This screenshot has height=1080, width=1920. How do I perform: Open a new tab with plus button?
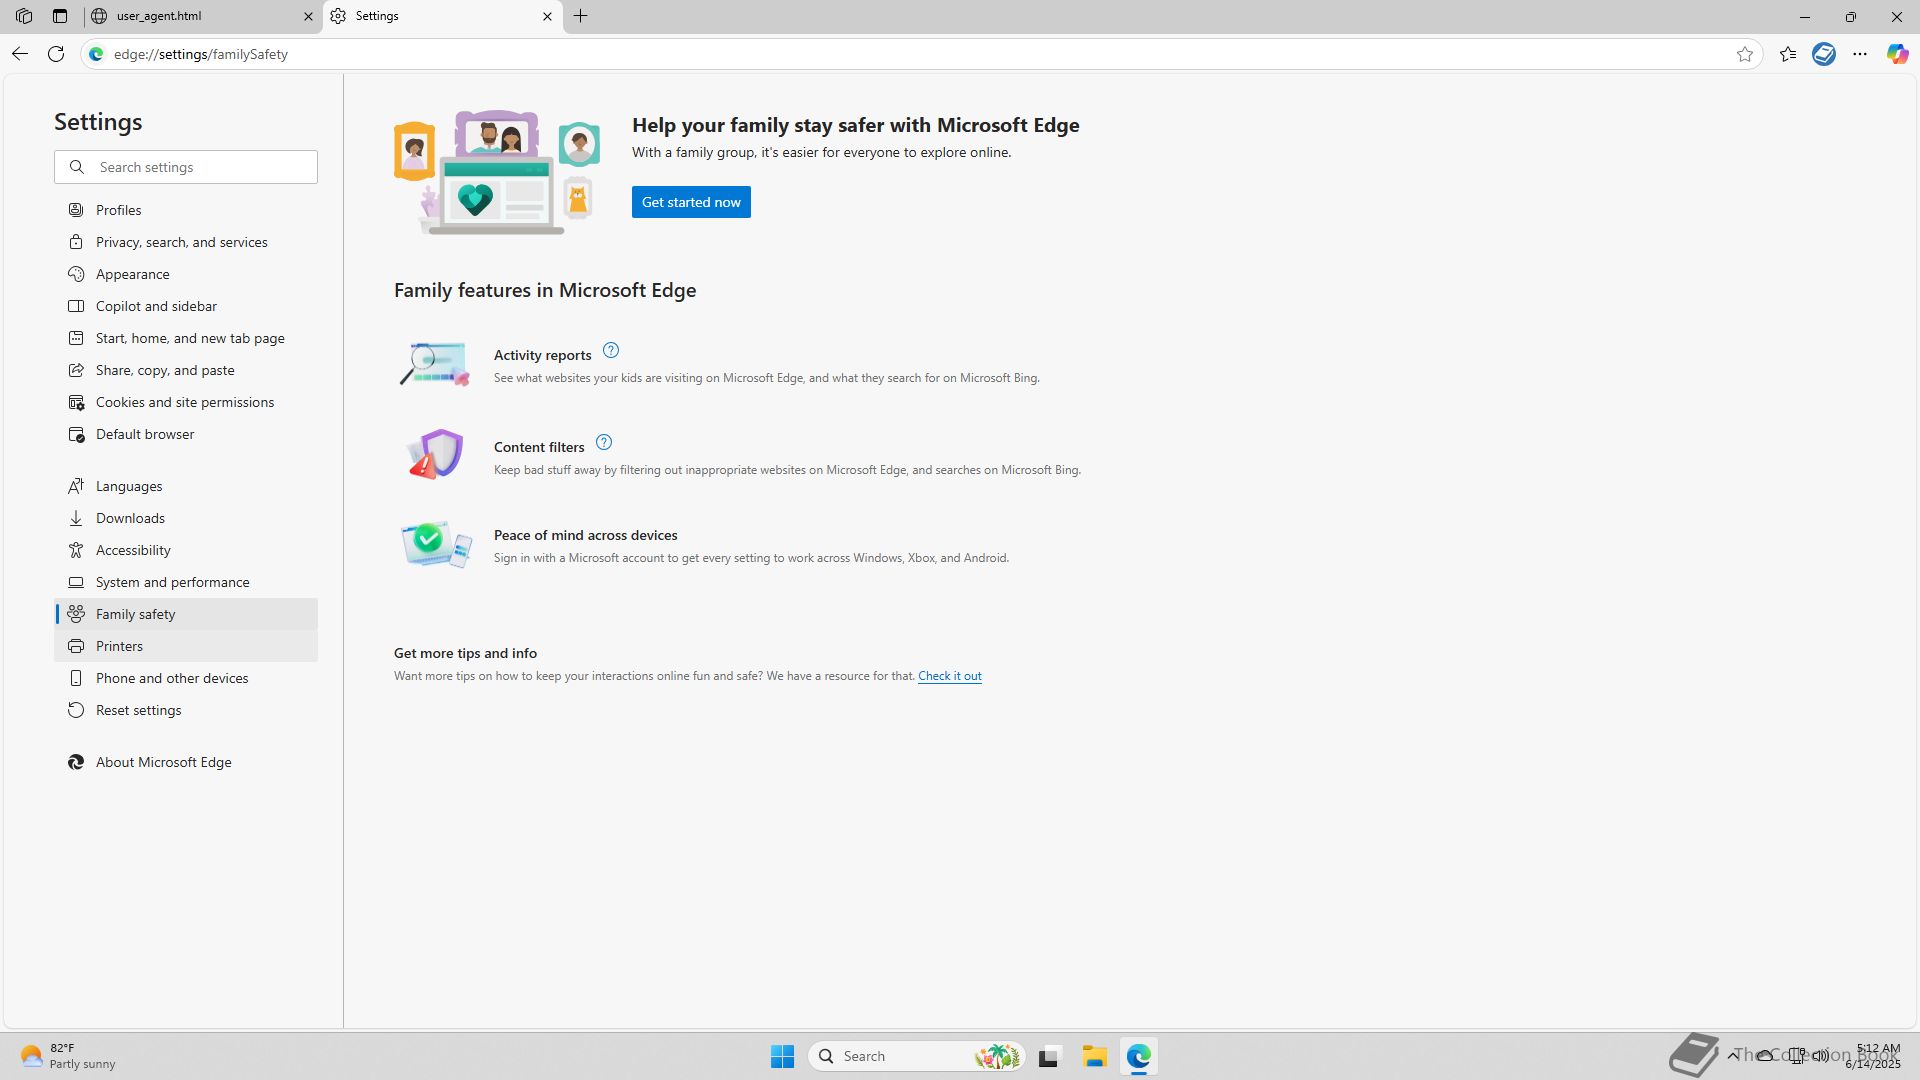click(x=581, y=16)
